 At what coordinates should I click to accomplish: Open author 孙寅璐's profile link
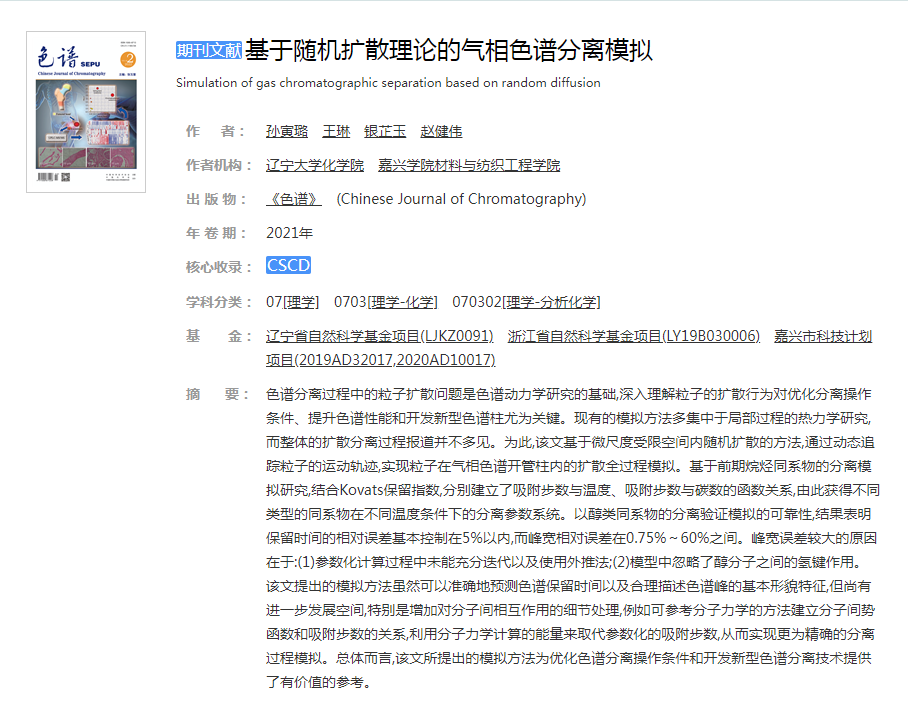287,132
